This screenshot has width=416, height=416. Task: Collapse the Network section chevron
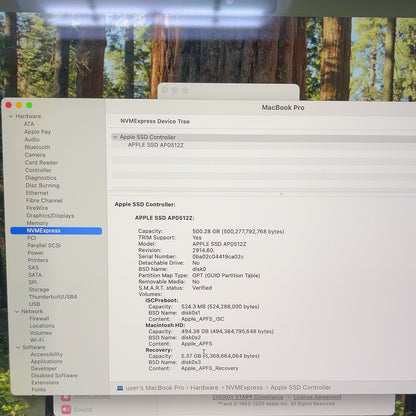tap(17, 311)
